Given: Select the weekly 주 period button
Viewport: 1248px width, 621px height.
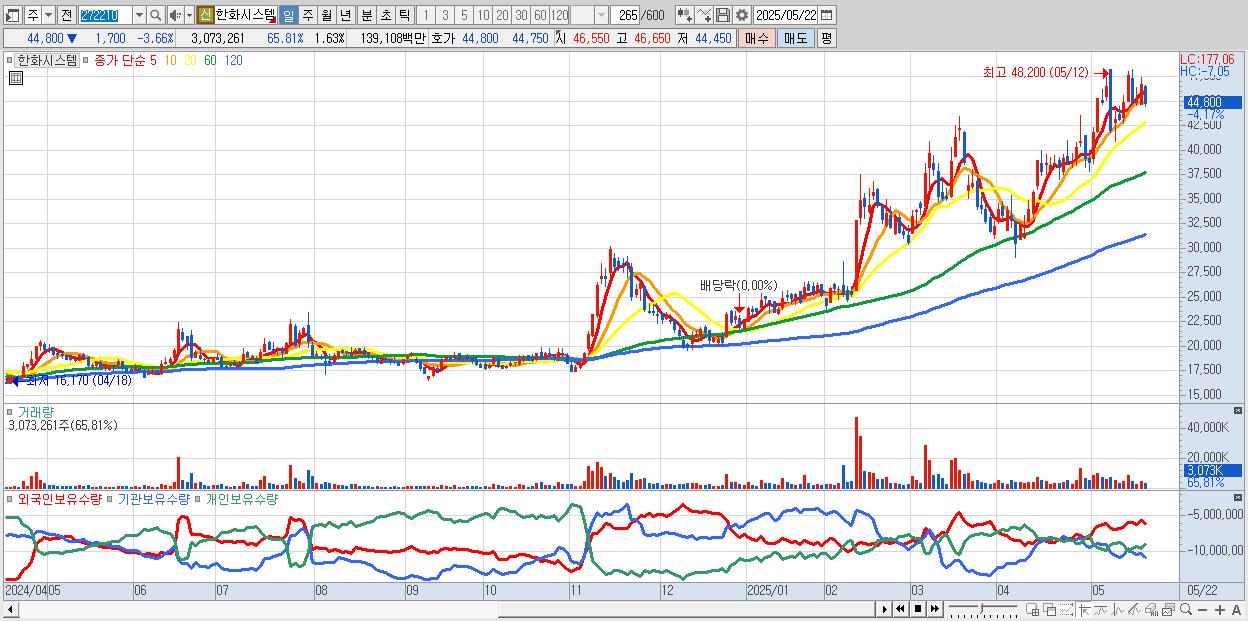Looking at the screenshot, I should point(307,15).
